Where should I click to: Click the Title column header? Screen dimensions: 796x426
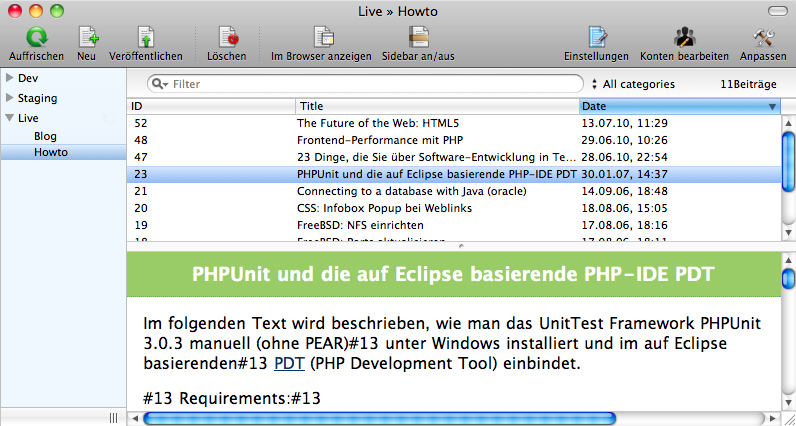coord(437,107)
